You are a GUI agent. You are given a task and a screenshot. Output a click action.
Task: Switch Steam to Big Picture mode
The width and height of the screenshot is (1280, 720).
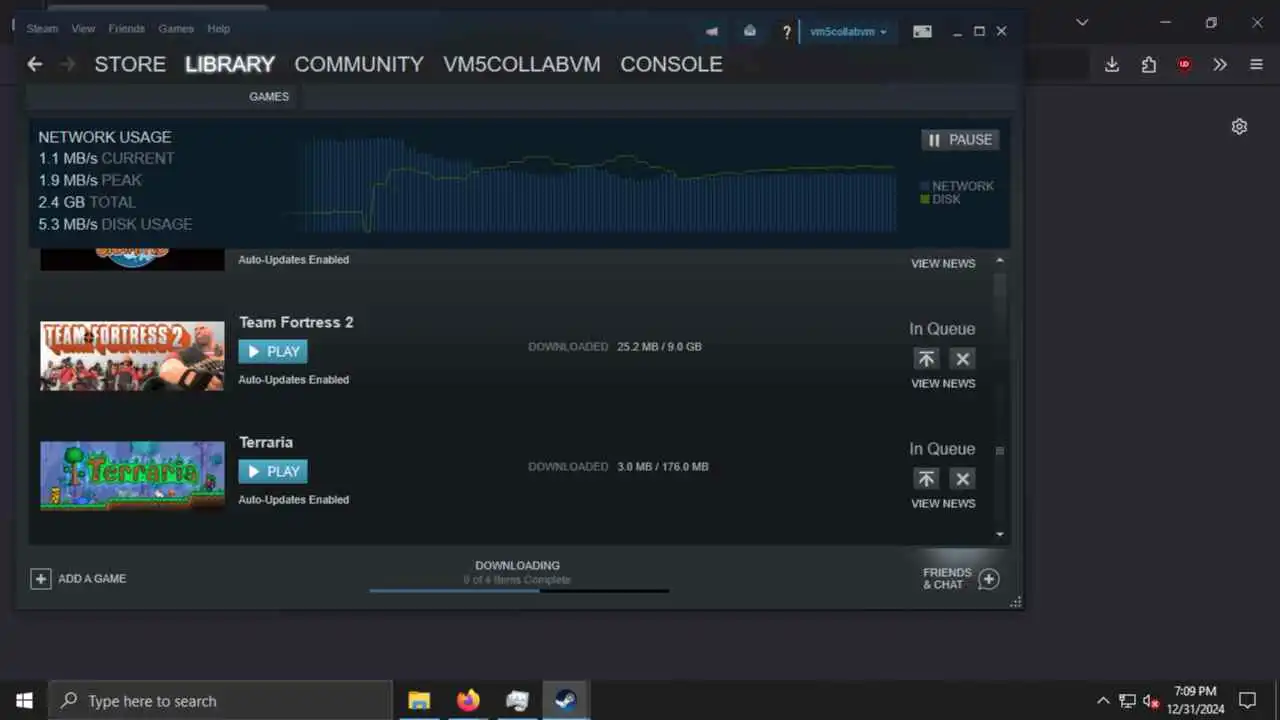[x=923, y=31]
